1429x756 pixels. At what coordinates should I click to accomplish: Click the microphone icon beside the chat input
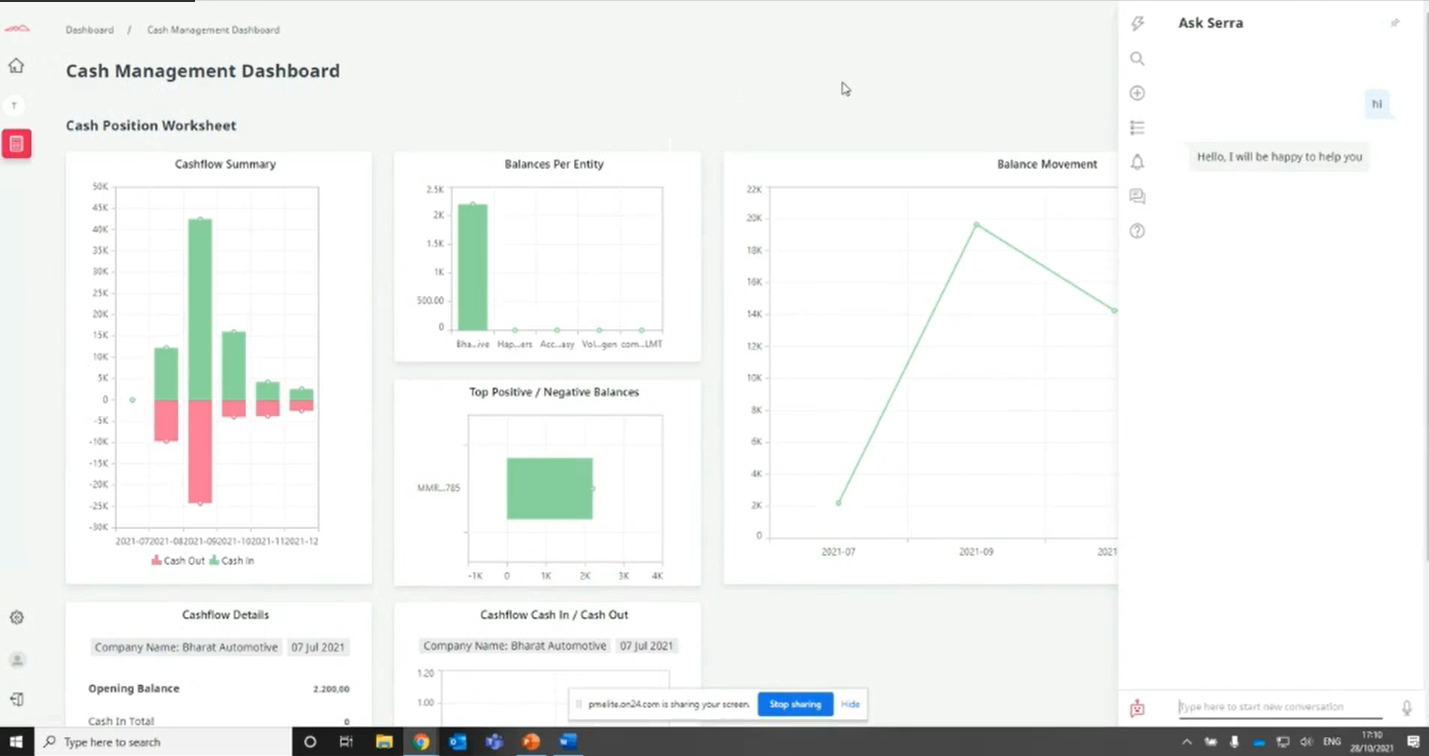pyautogui.click(x=1407, y=706)
